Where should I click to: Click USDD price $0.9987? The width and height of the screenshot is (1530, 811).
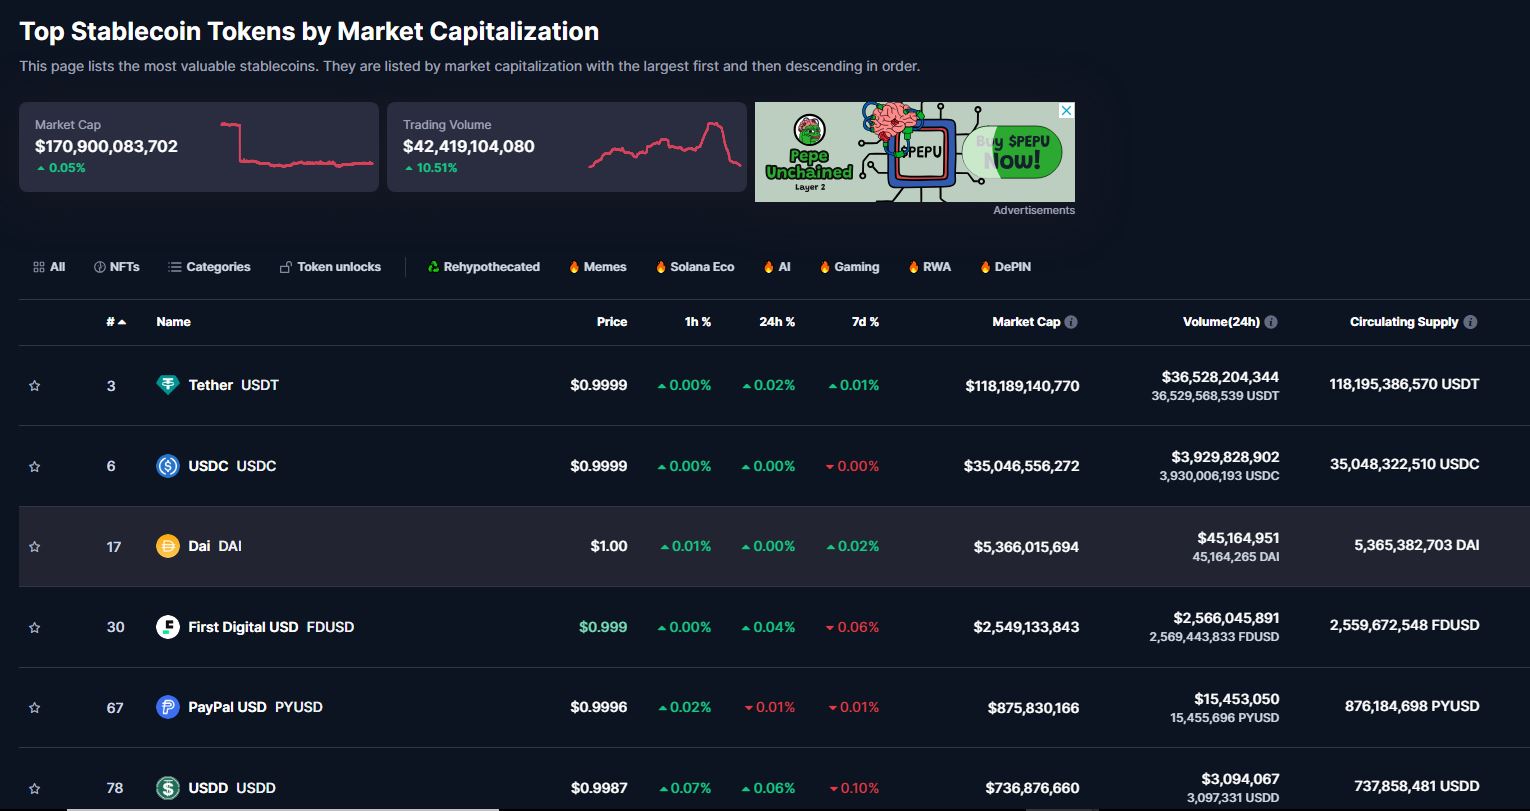(599, 788)
